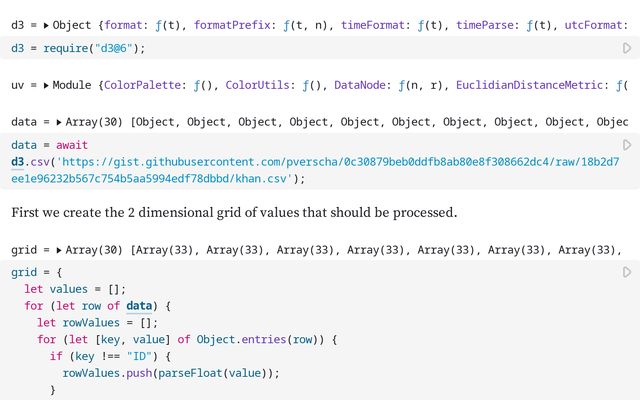Click the paragraph about 2 dimensional grid
Screen dimensions: 640x400
pos(234,213)
